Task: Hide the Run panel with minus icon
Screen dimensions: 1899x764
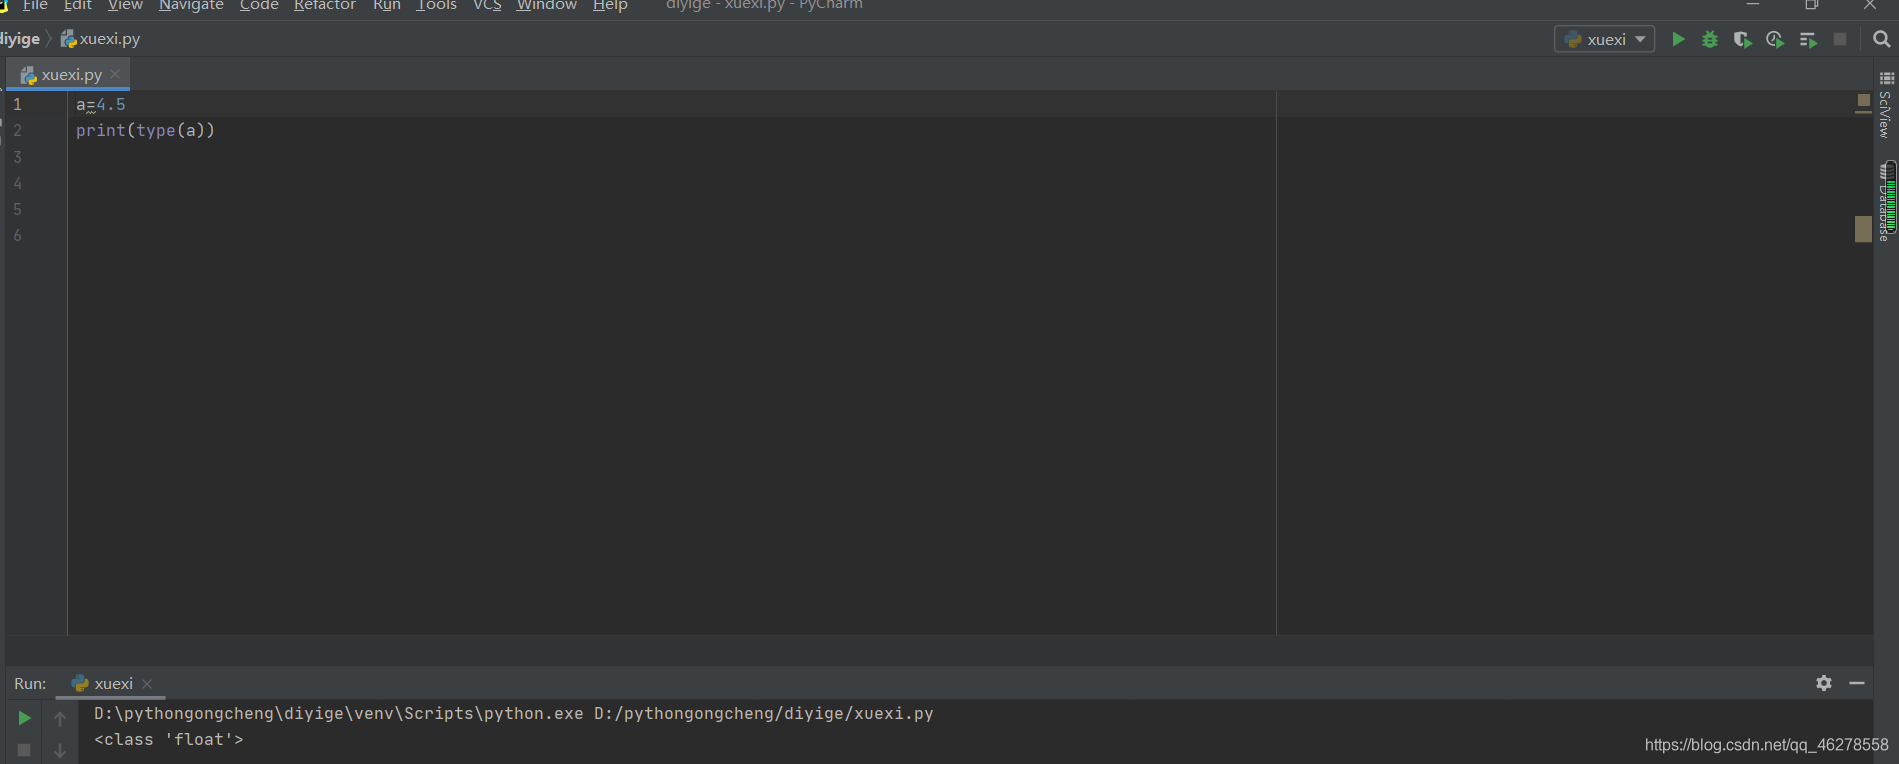Action: [x=1857, y=683]
